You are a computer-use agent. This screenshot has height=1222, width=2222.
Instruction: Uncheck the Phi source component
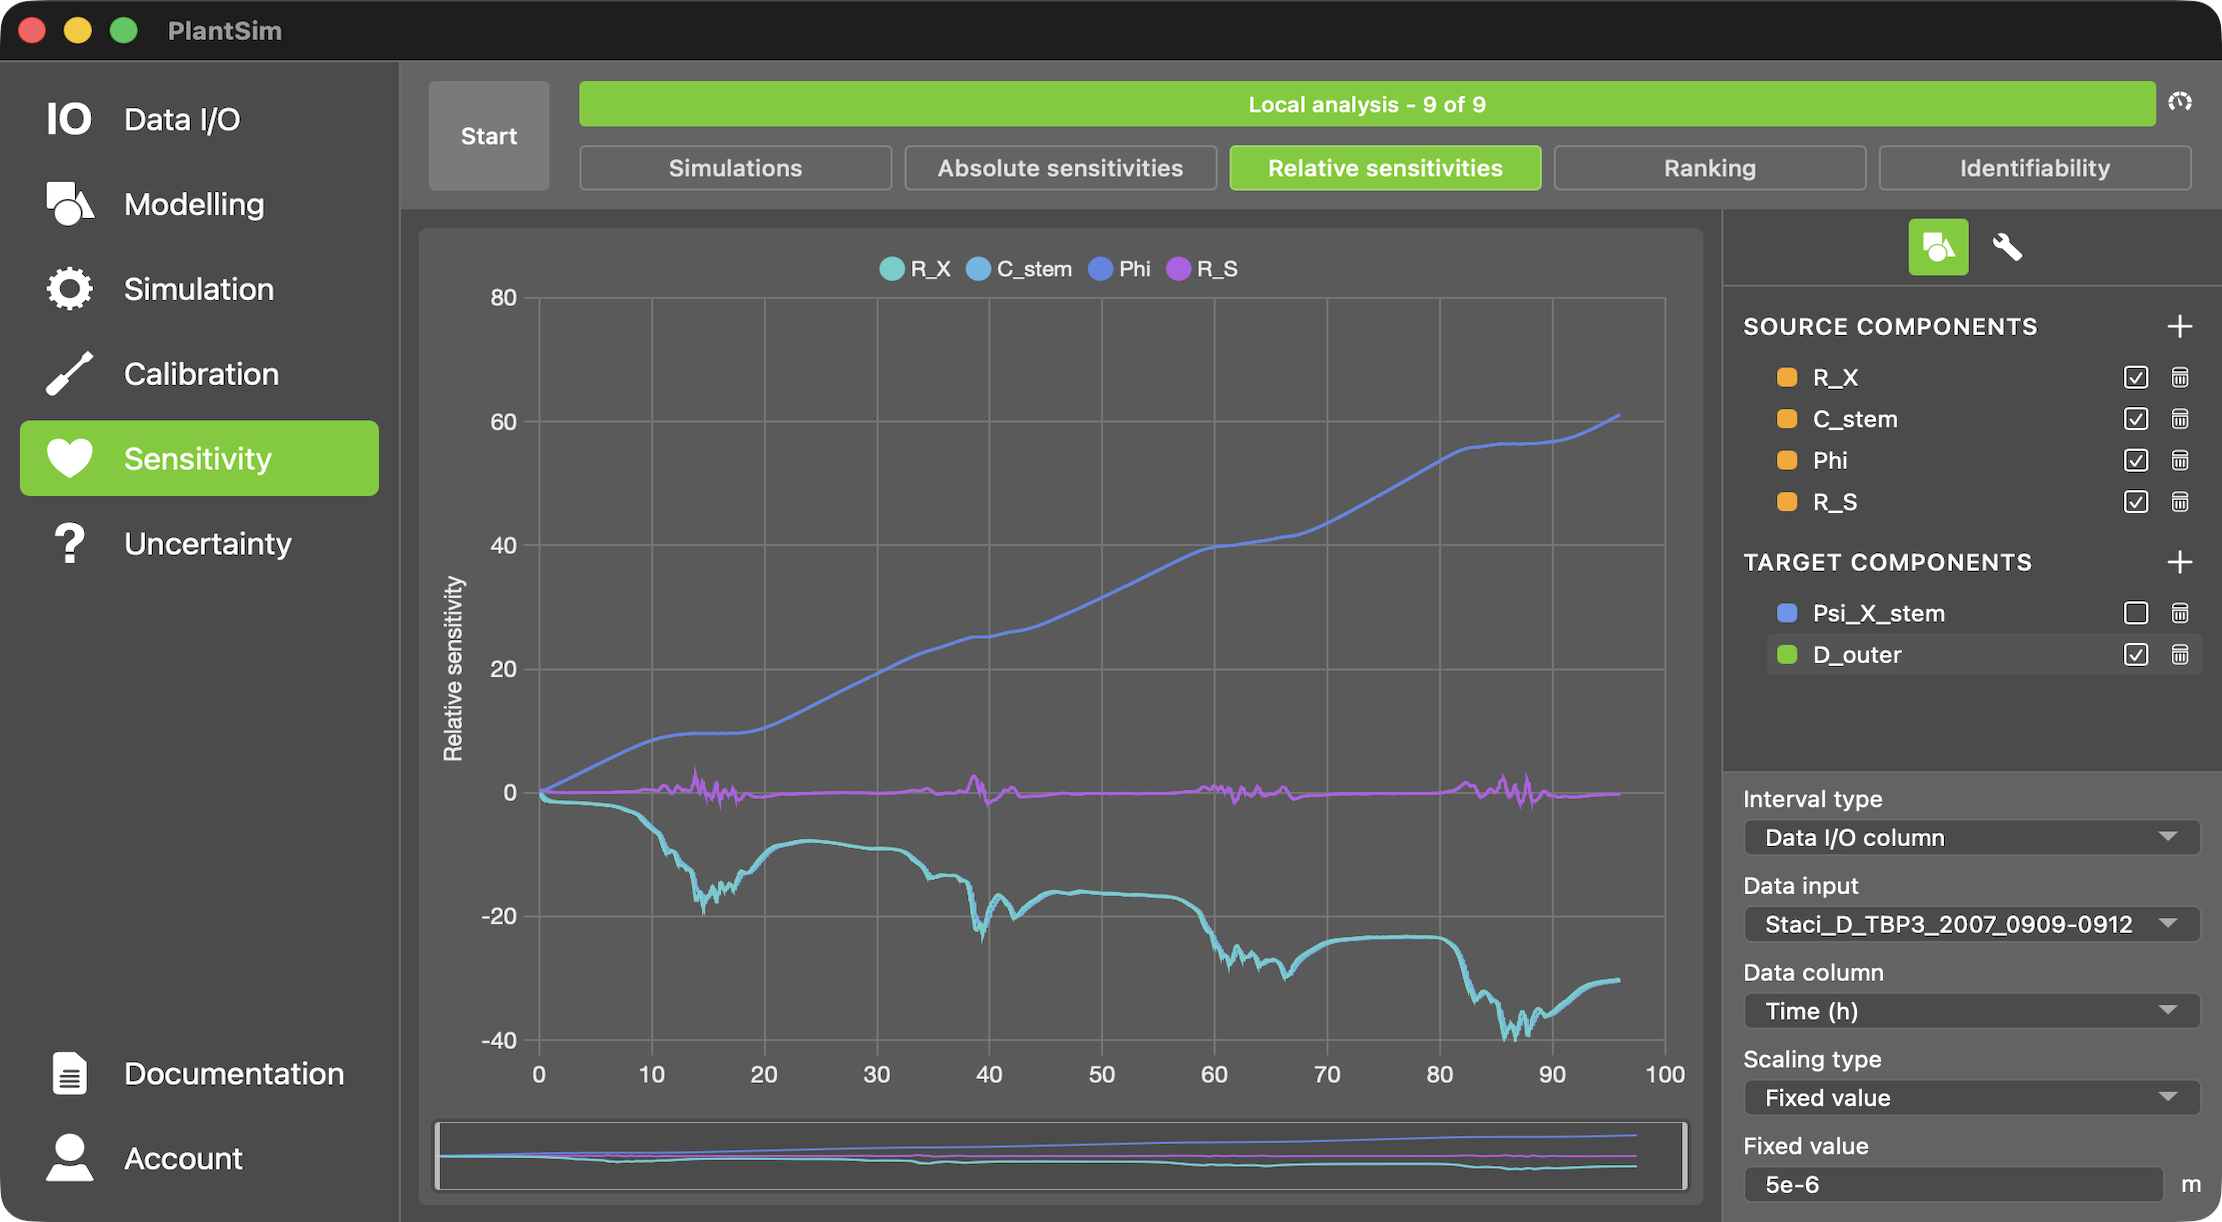(2135, 460)
